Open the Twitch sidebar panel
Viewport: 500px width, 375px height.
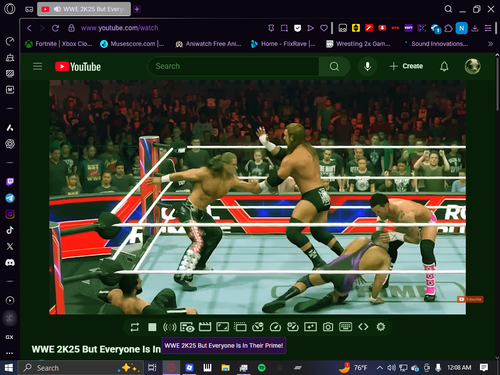[10, 182]
